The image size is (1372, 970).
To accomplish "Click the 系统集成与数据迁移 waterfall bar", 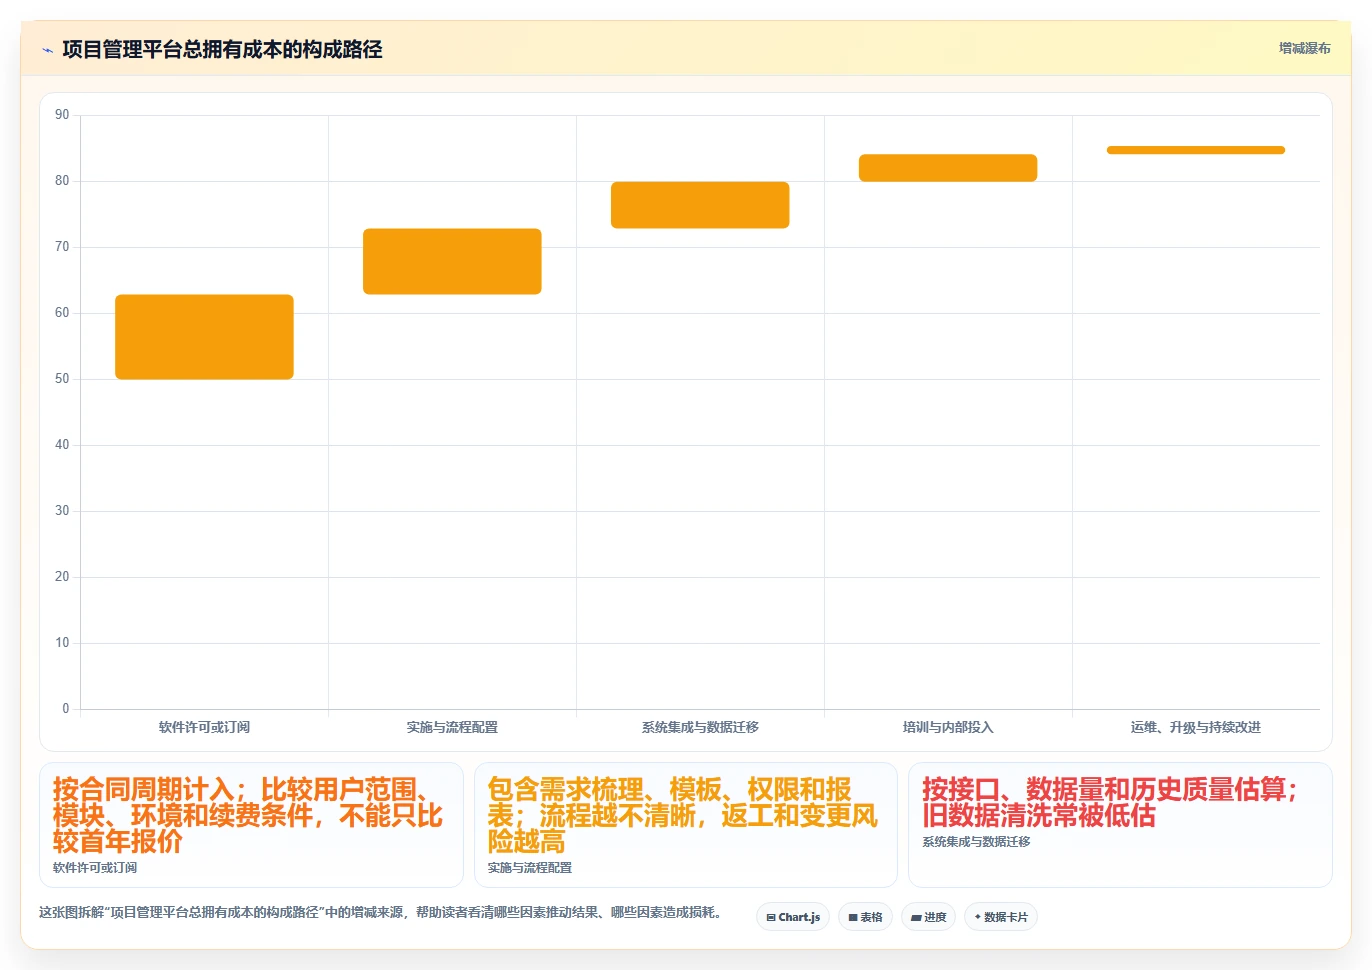I will [700, 205].
